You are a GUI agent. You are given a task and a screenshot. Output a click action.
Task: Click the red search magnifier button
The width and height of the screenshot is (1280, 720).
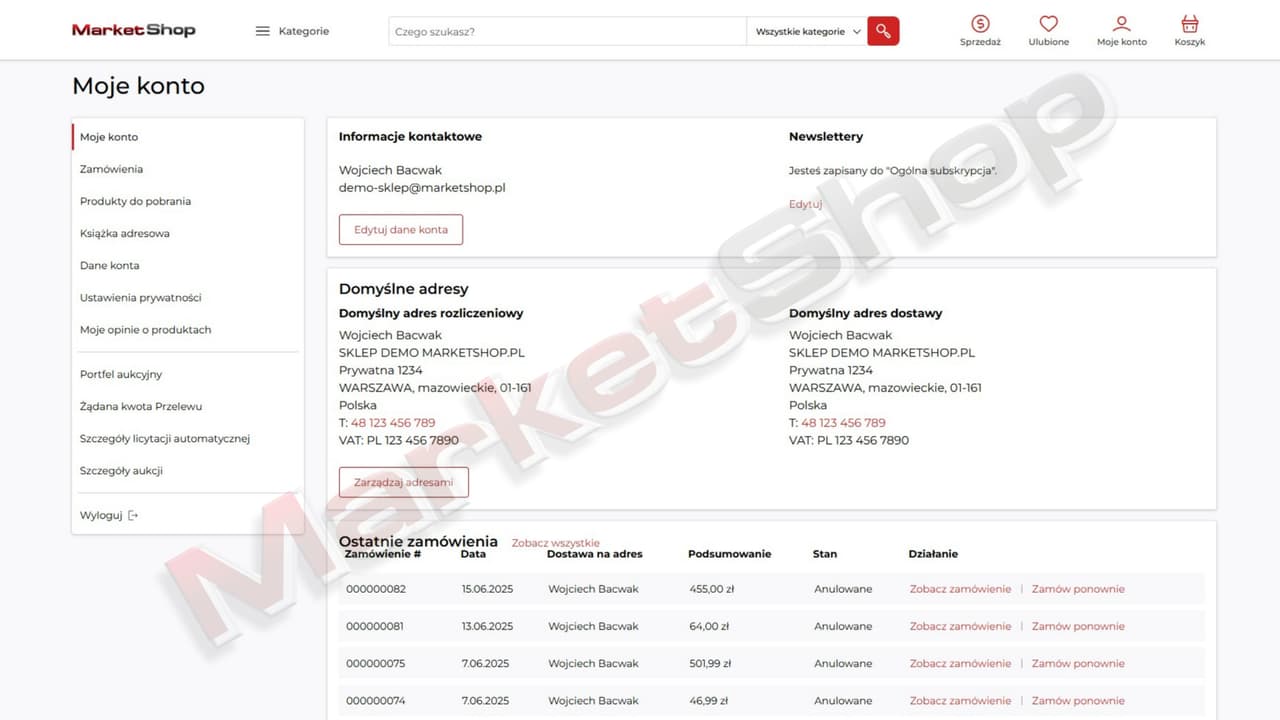882,31
